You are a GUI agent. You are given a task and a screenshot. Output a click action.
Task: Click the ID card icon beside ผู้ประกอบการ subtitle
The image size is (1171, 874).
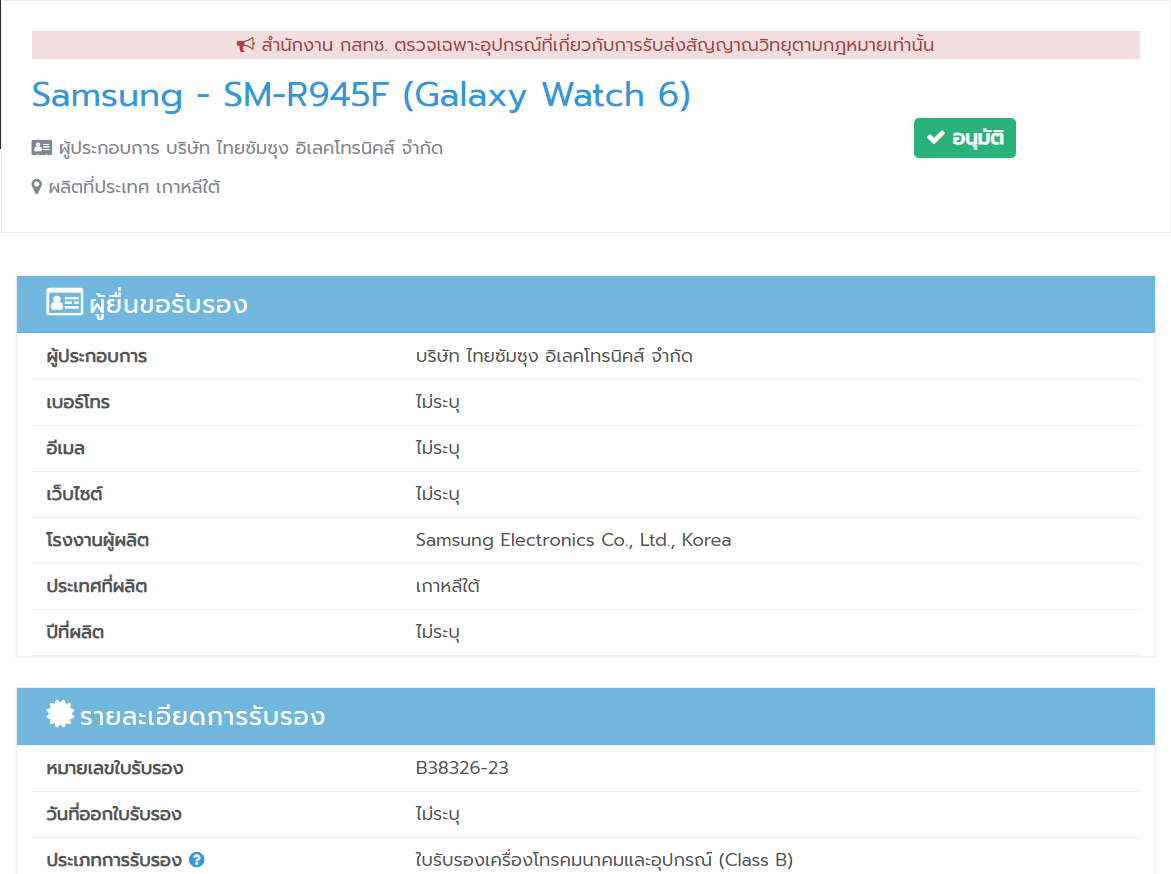click(42, 148)
